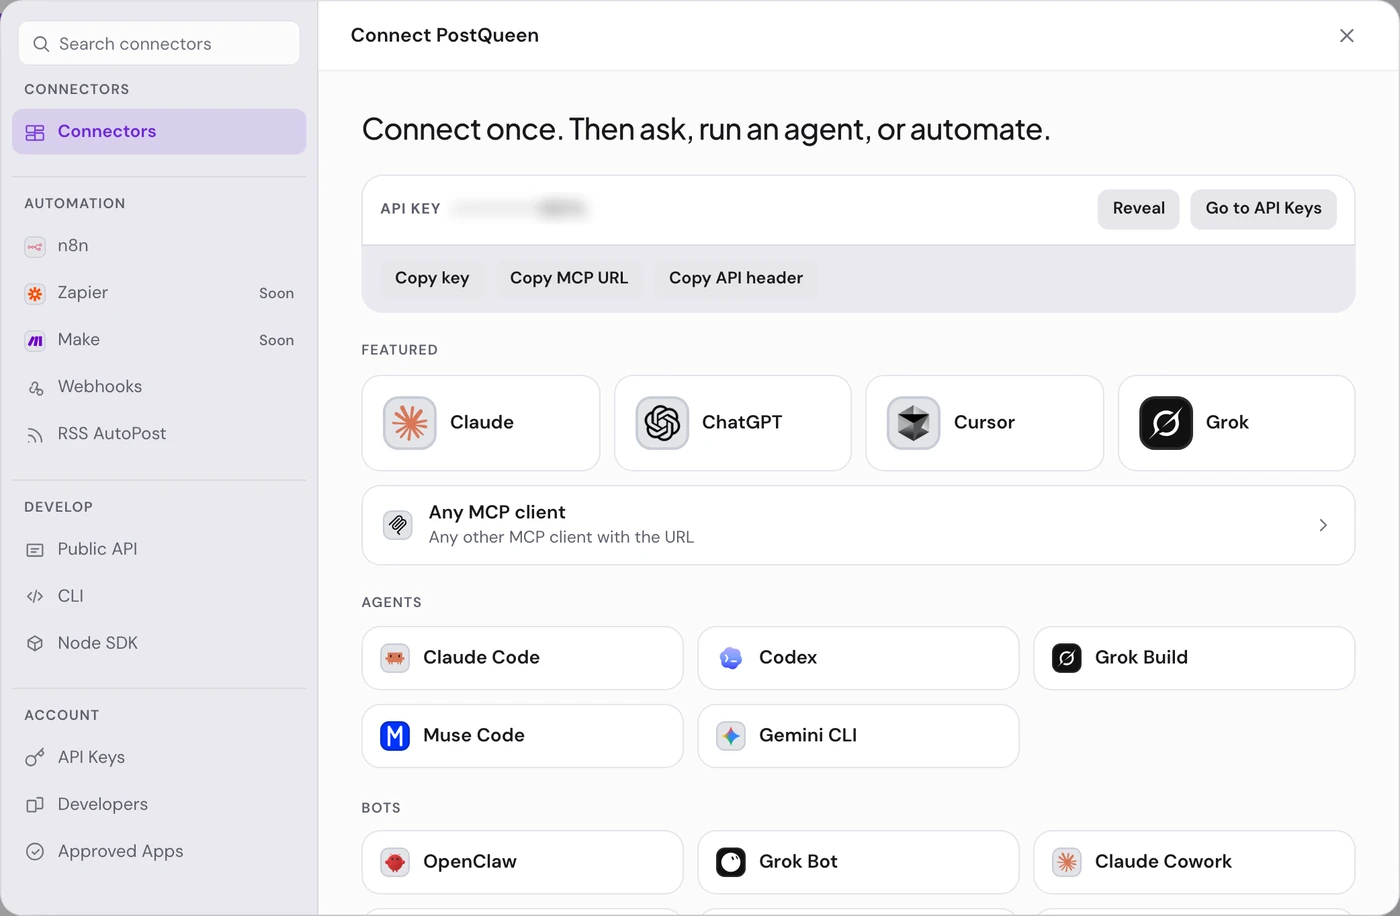
Task: Click the Grok Bot logo icon
Action: 731,862
